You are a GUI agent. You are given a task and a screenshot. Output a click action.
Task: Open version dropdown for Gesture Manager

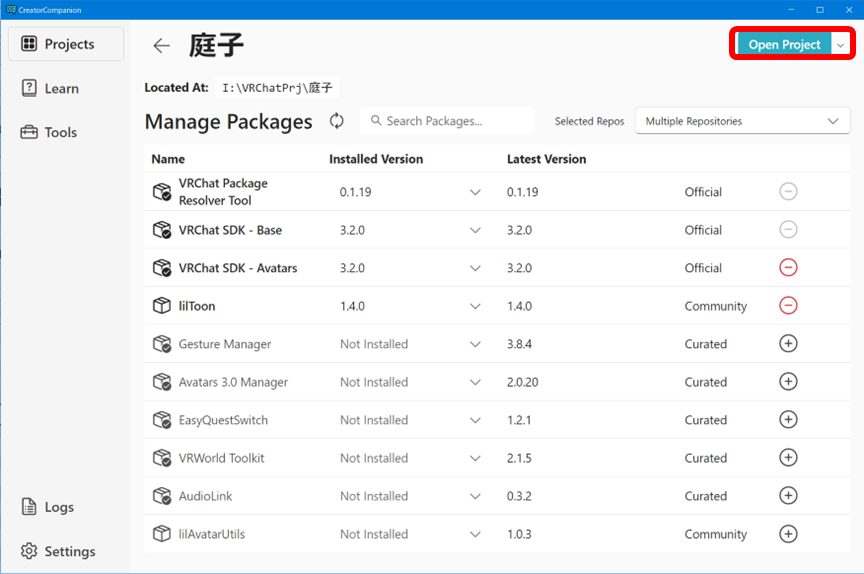476,344
